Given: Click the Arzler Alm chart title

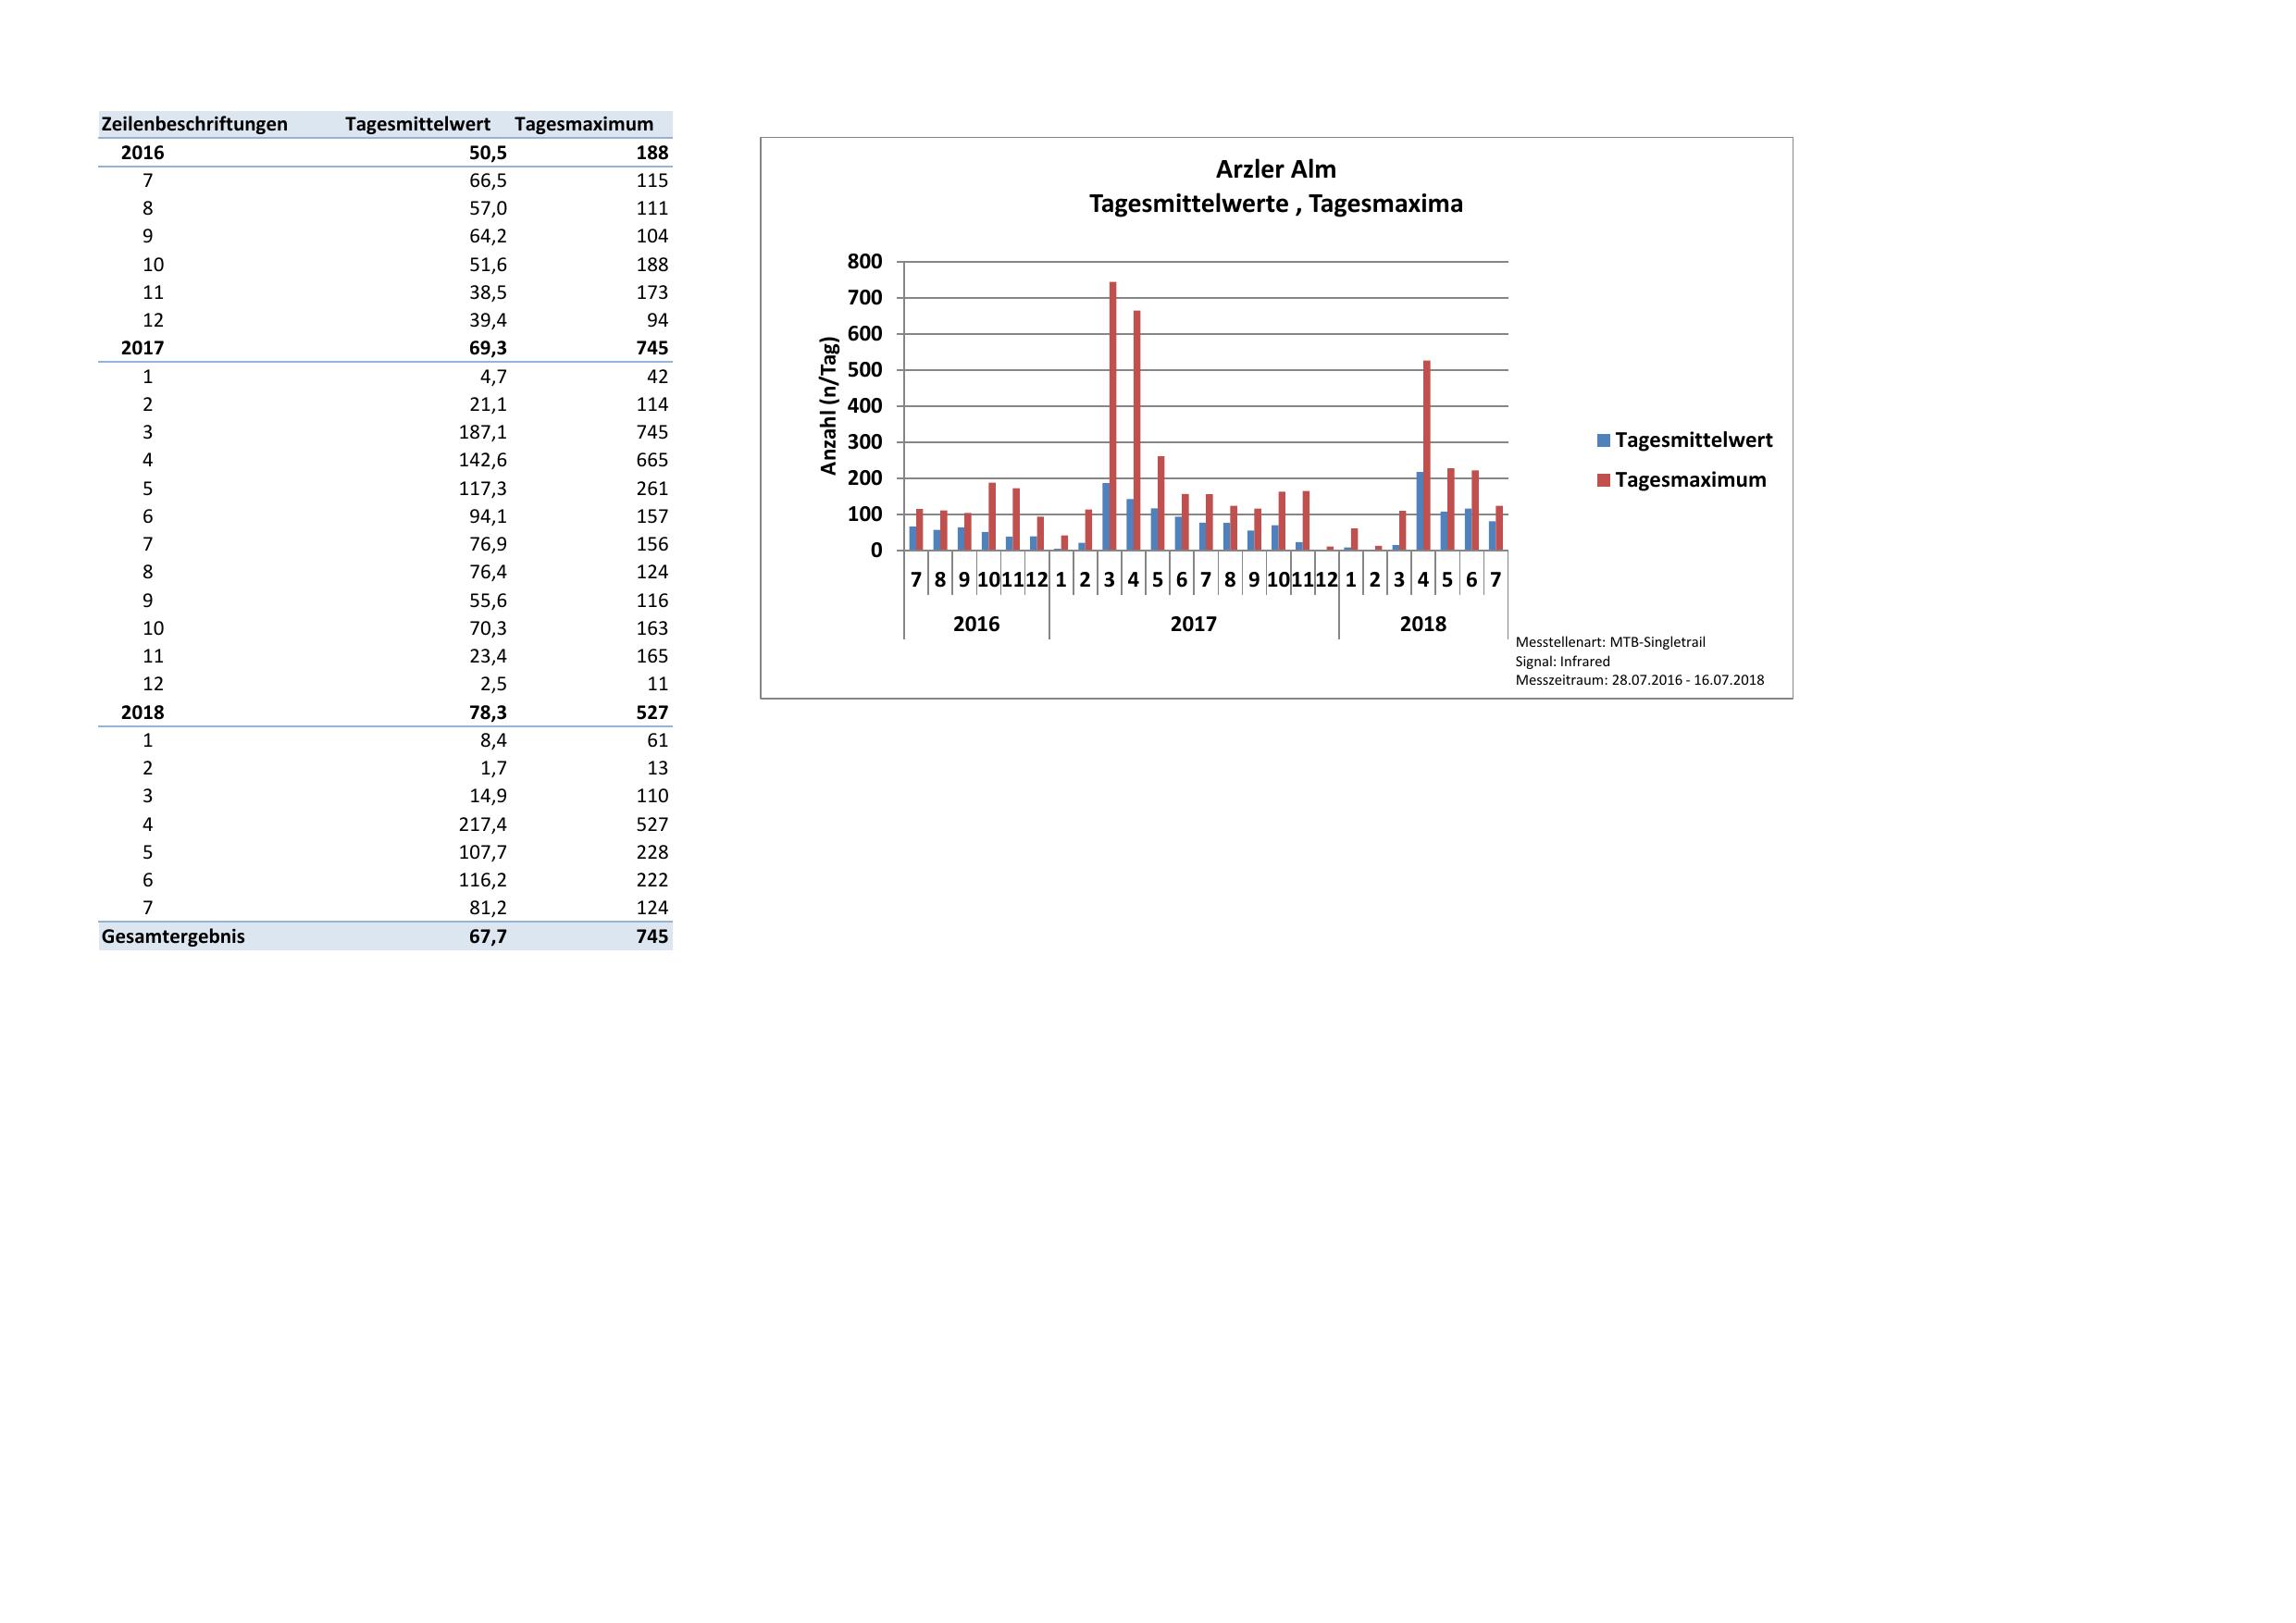Looking at the screenshot, I should 1275,169.
